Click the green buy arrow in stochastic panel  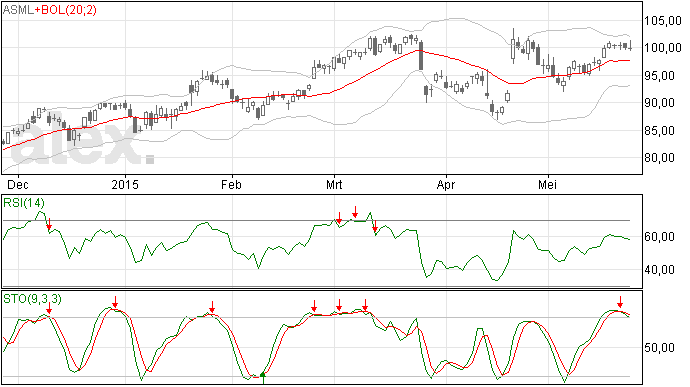263,378
